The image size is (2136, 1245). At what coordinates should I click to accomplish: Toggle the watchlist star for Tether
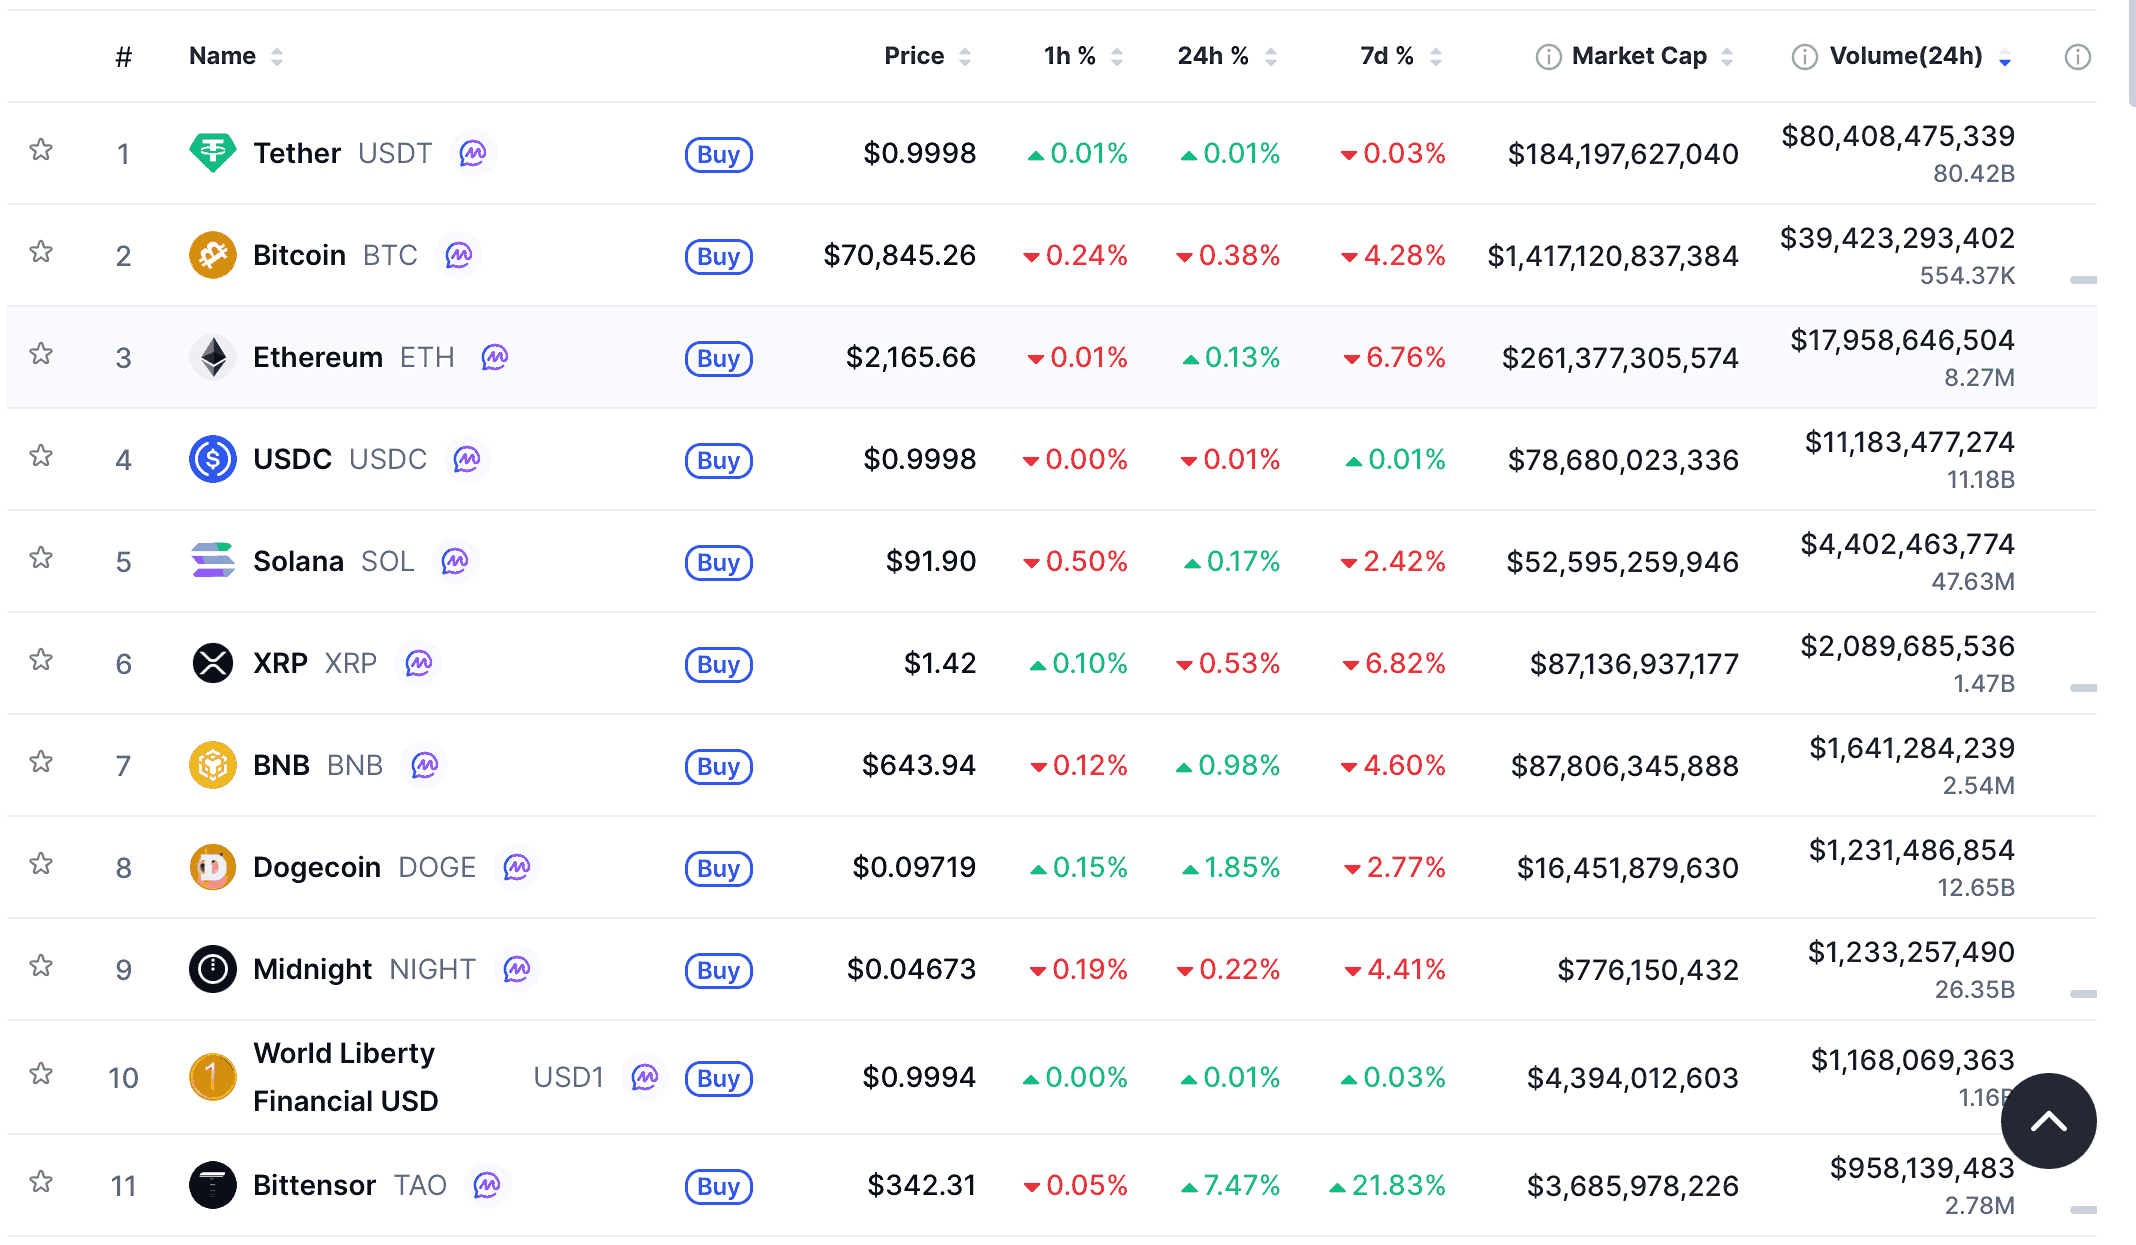(41, 150)
